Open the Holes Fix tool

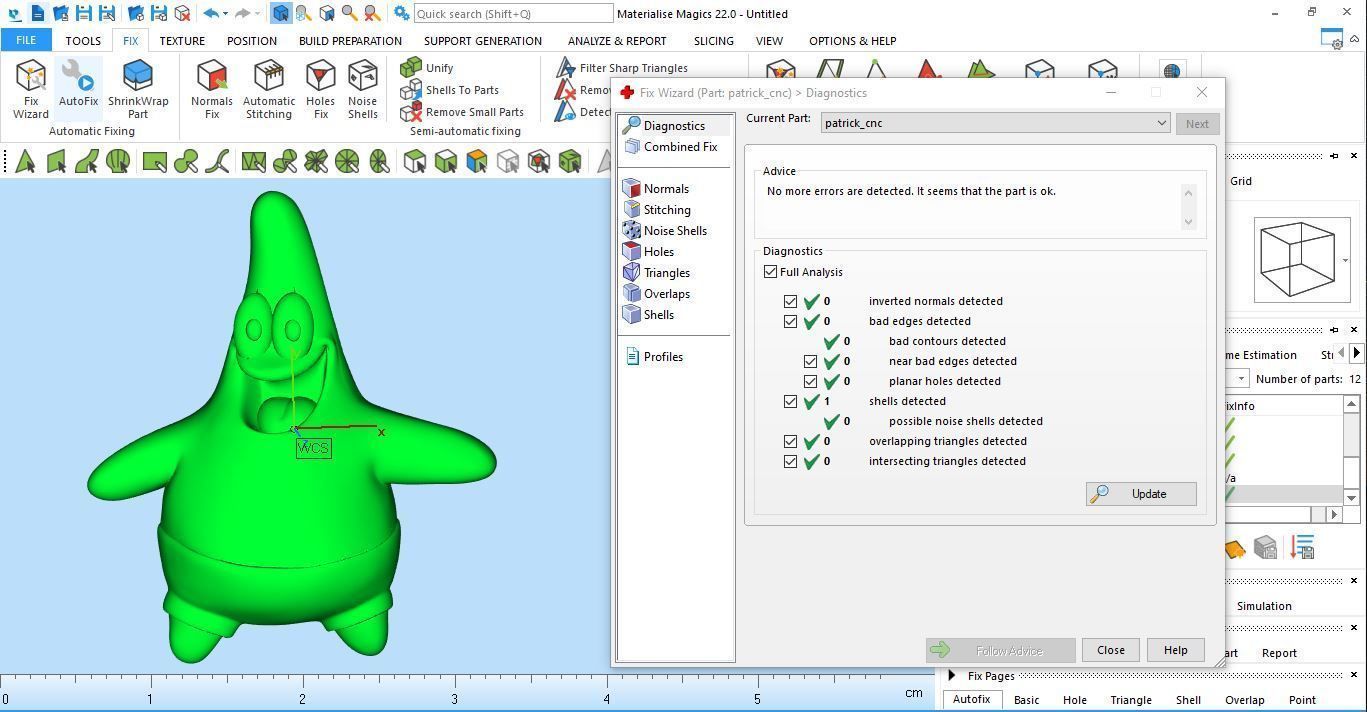click(x=320, y=89)
